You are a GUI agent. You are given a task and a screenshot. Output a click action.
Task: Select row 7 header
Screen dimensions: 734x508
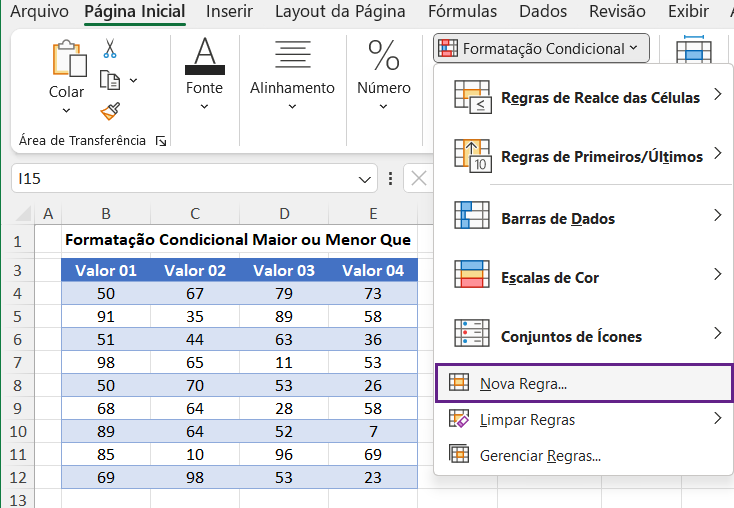17,362
